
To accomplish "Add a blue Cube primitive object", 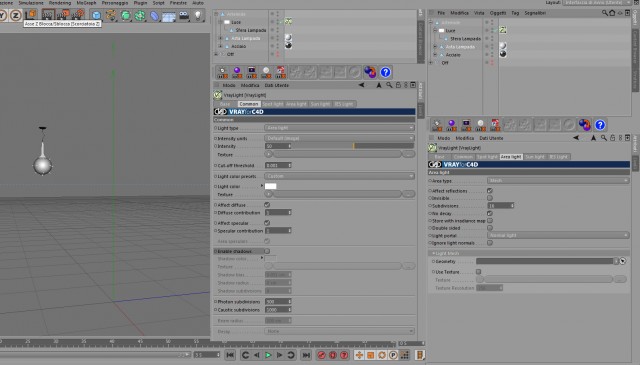I will (96, 16).
